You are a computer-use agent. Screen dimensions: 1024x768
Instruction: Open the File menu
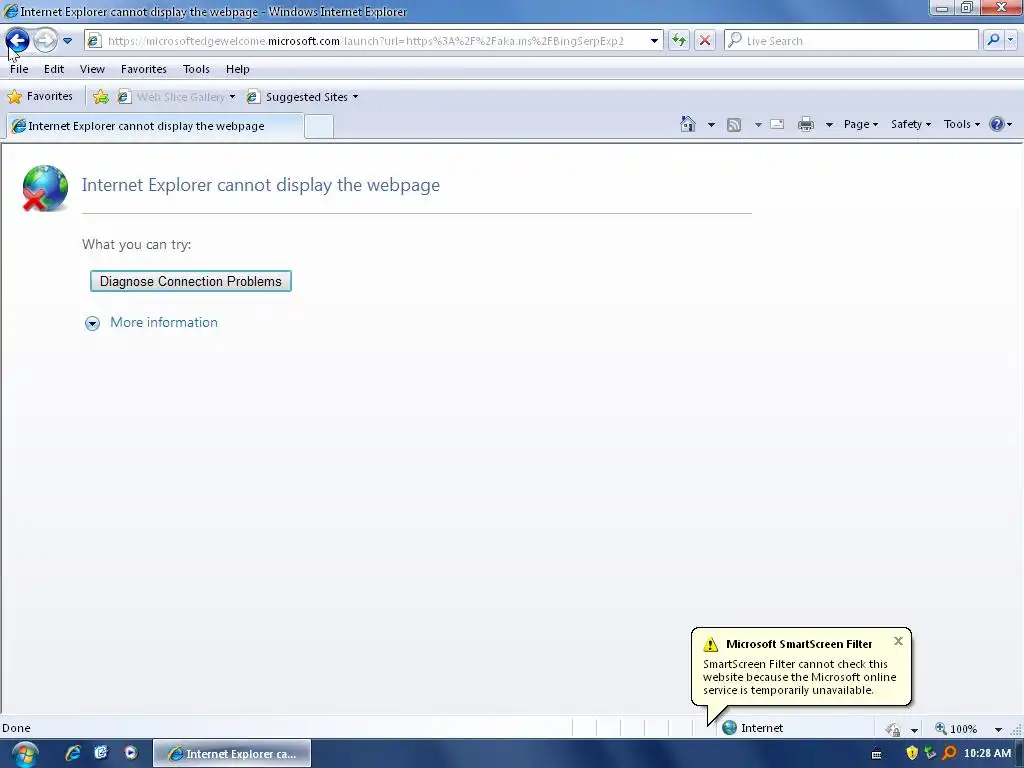19,69
